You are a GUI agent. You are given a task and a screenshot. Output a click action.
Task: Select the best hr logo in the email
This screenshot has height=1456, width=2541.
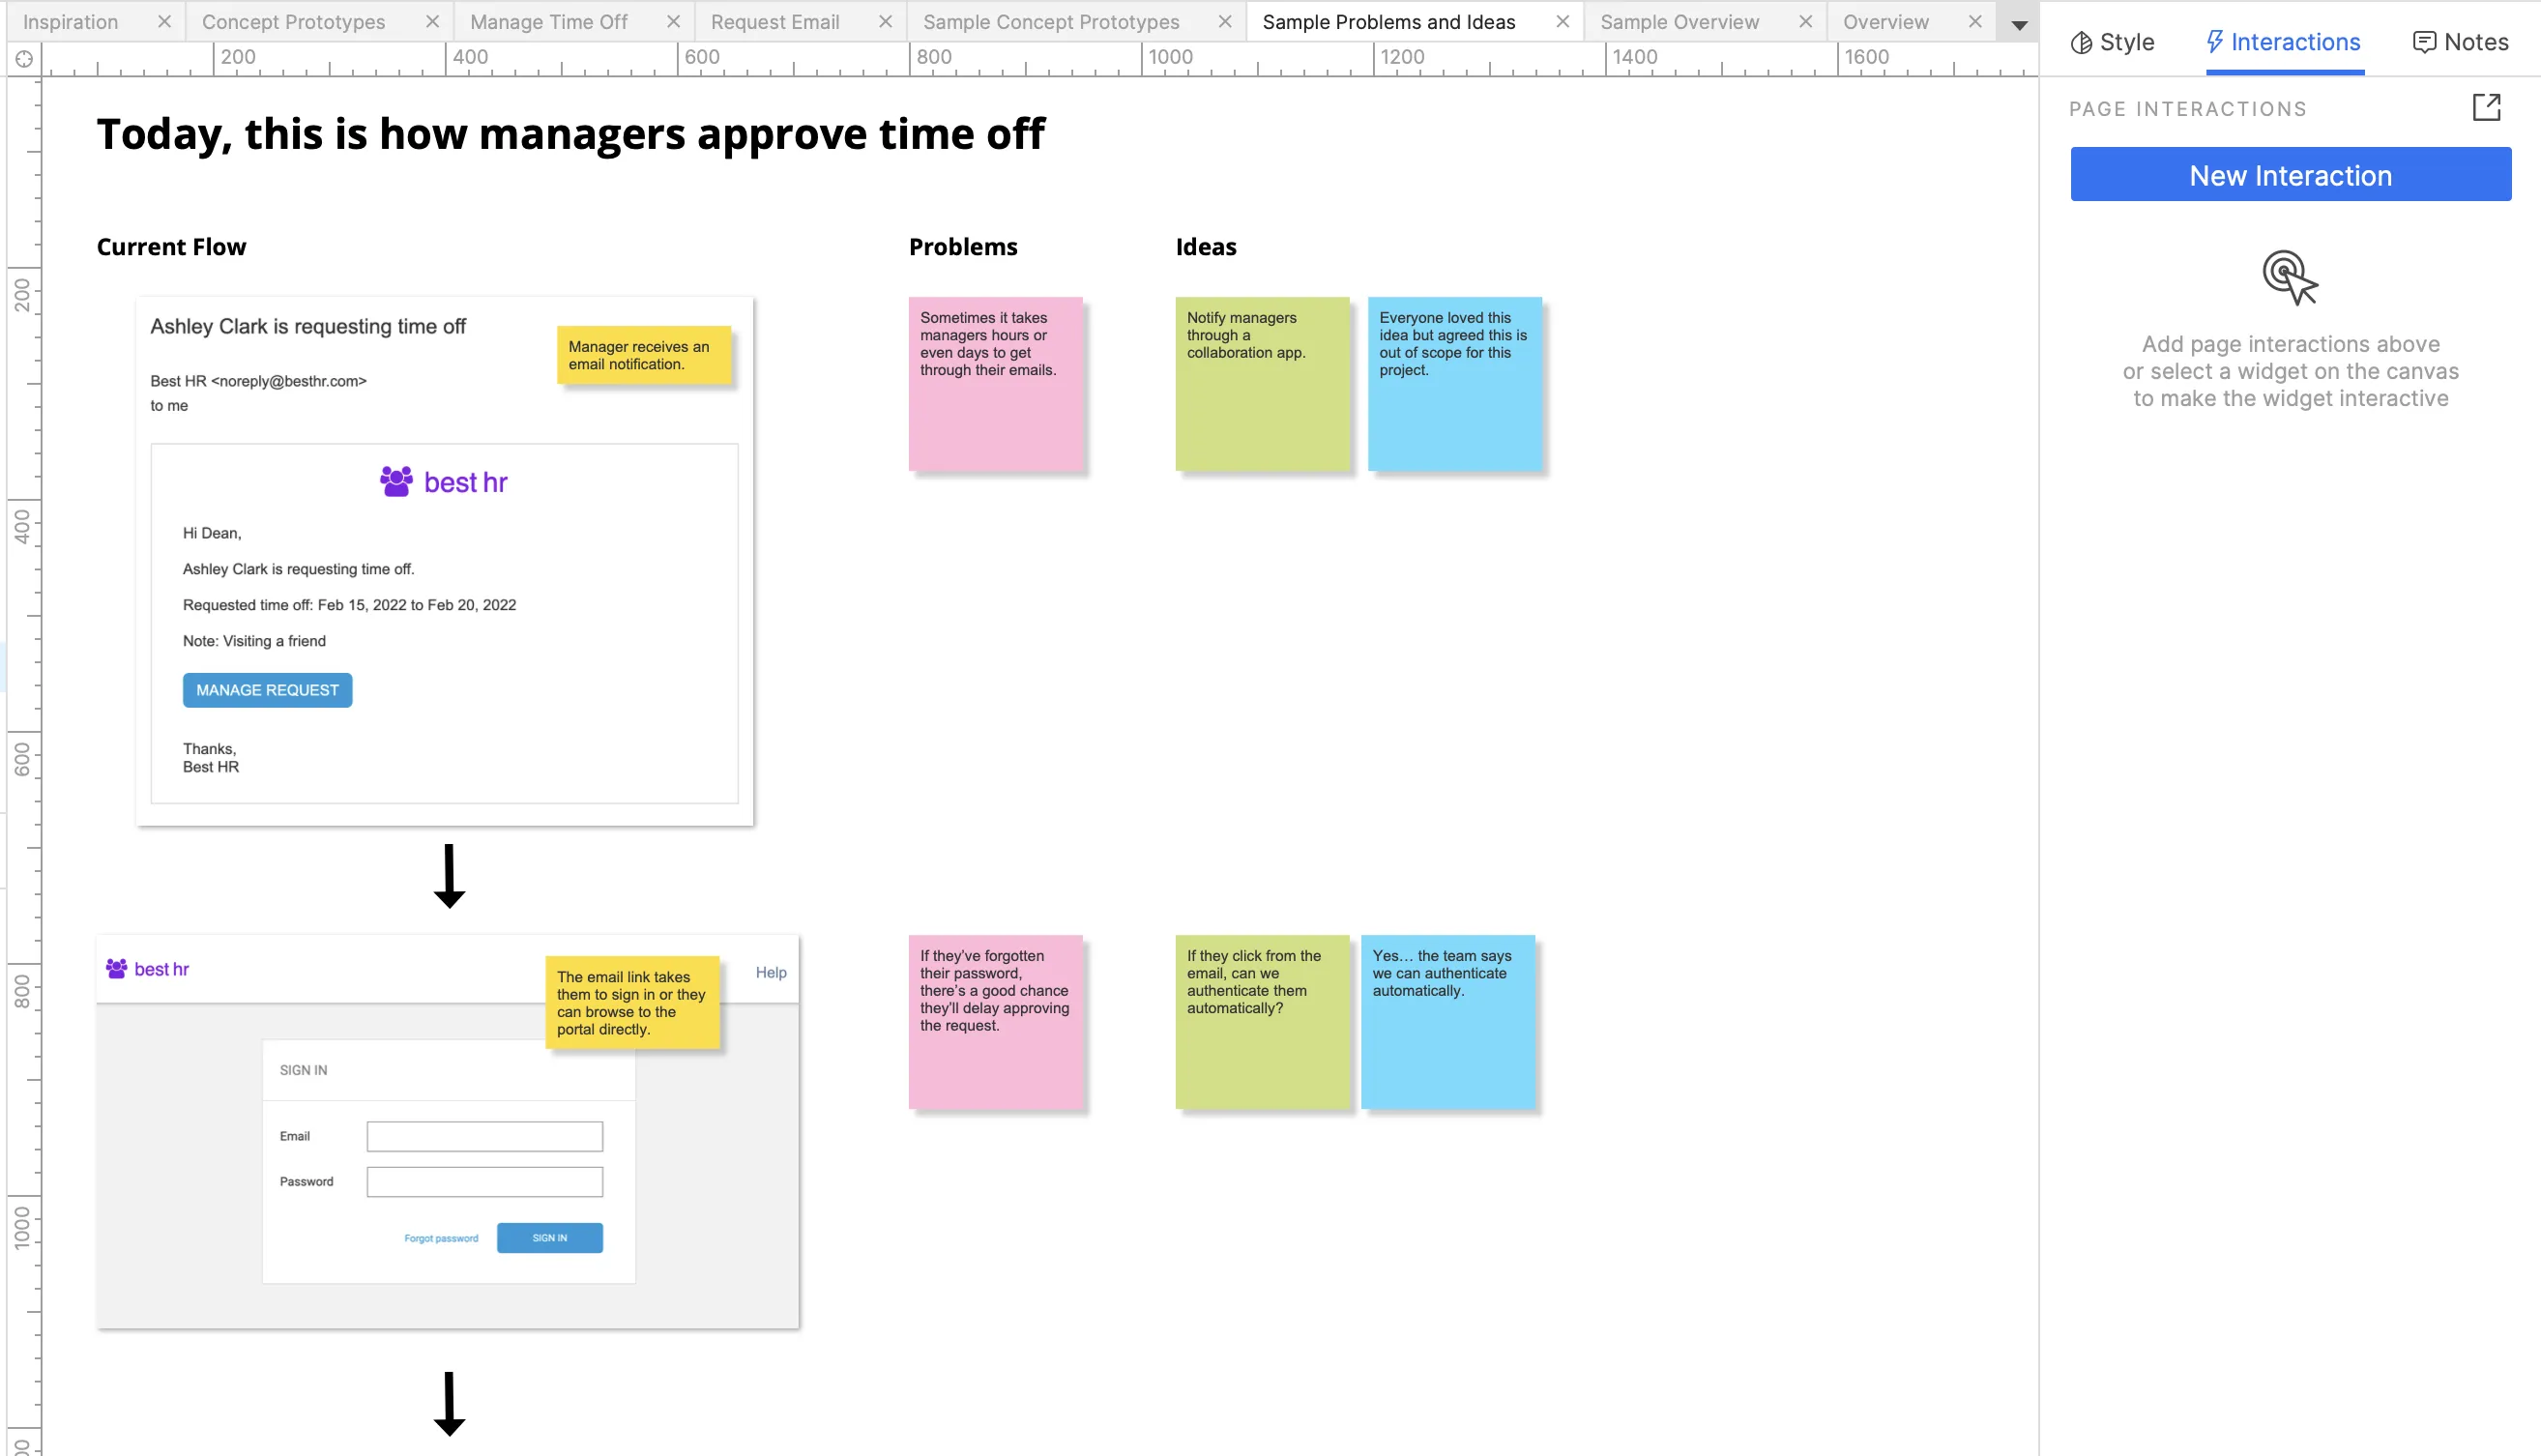pyautogui.click(x=444, y=482)
